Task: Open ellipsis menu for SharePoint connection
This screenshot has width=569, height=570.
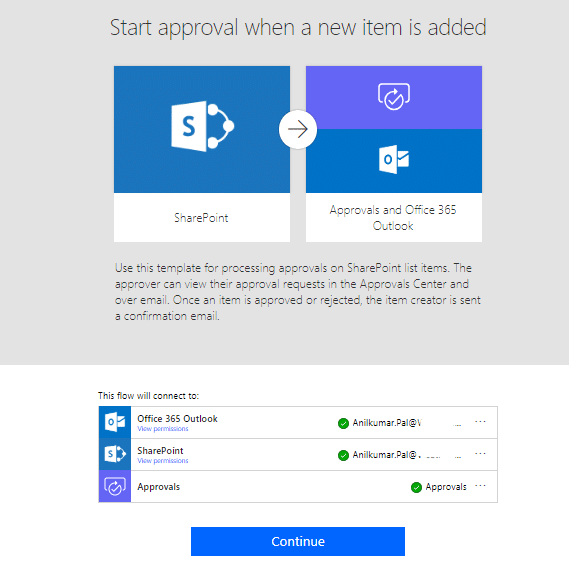Action: (480, 454)
